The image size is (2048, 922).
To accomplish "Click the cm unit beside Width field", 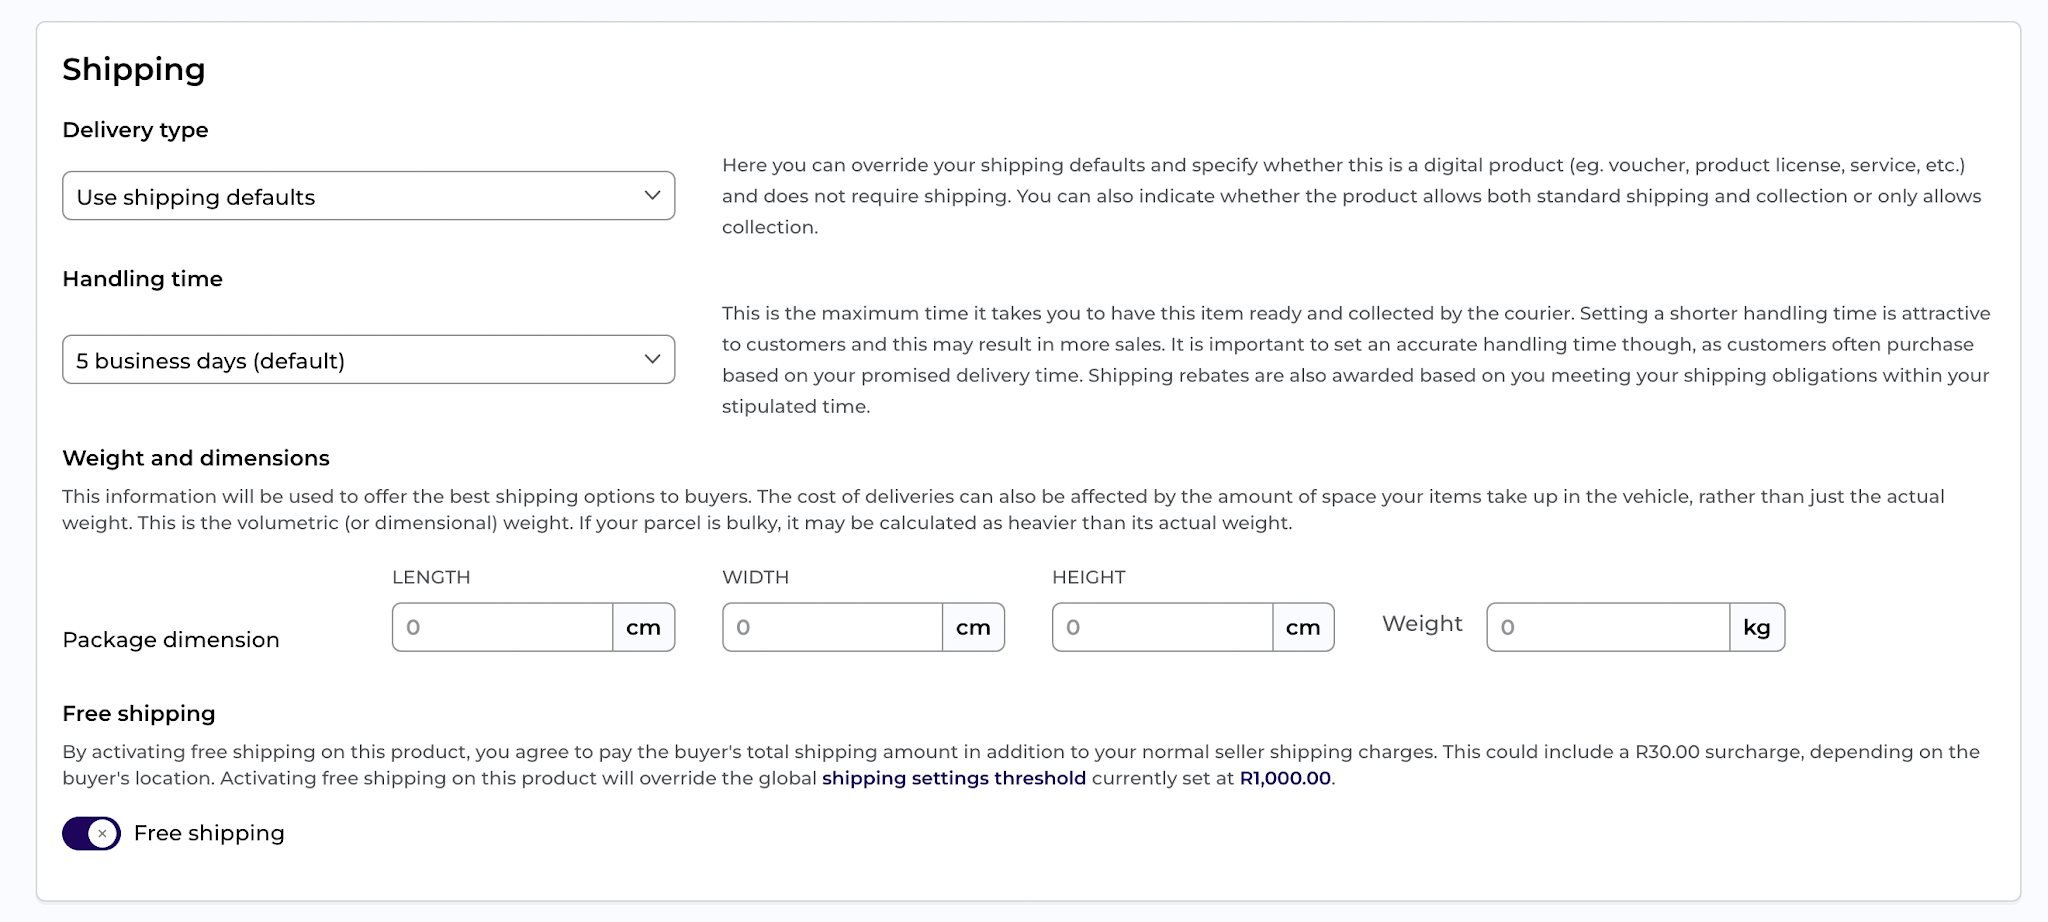I will click(x=973, y=627).
